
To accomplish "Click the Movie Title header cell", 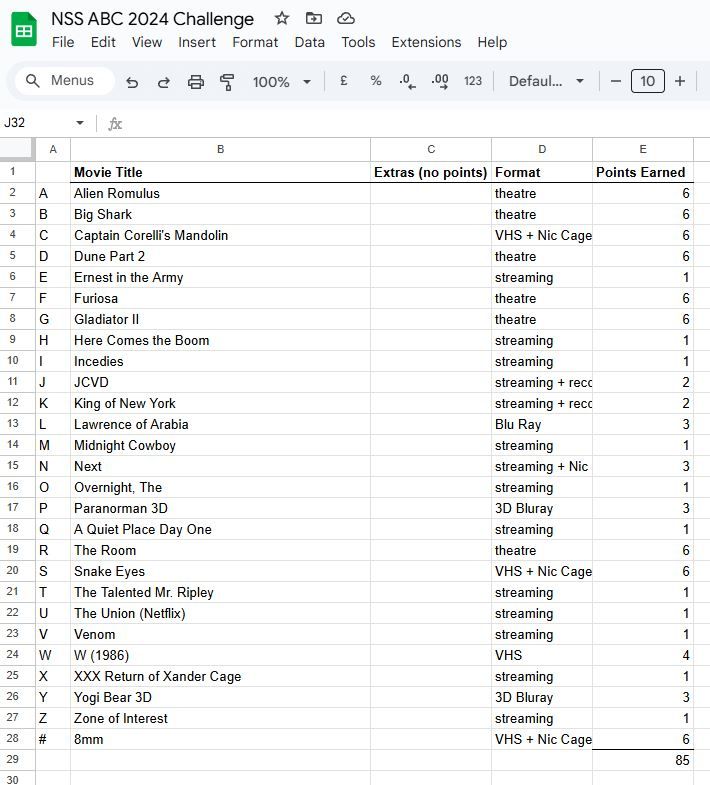I will click(x=220, y=172).
